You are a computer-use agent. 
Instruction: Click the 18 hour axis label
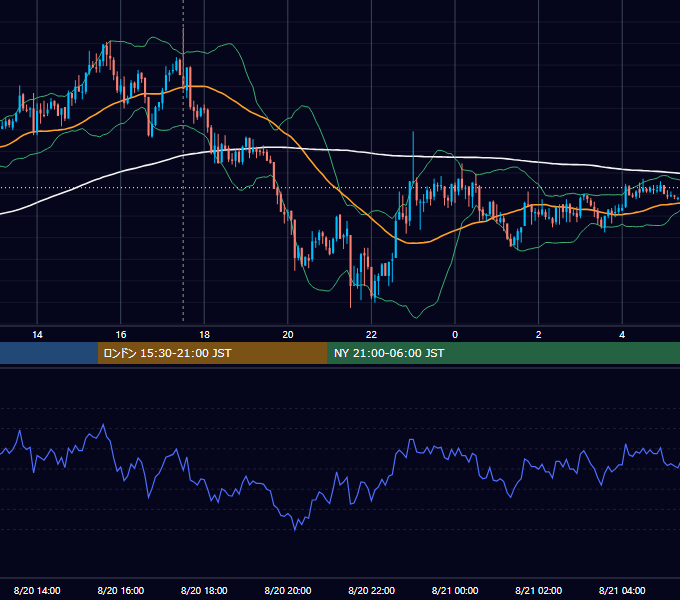[204, 335]
